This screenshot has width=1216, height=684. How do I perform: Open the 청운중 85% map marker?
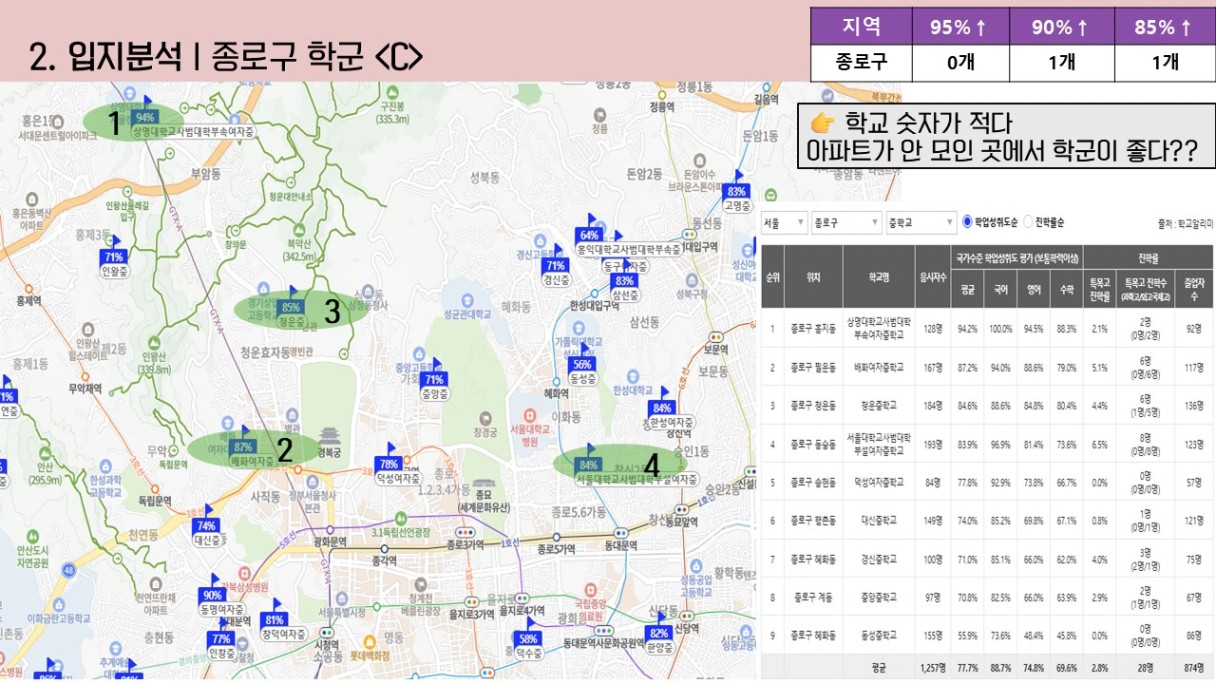pos(291,307)
